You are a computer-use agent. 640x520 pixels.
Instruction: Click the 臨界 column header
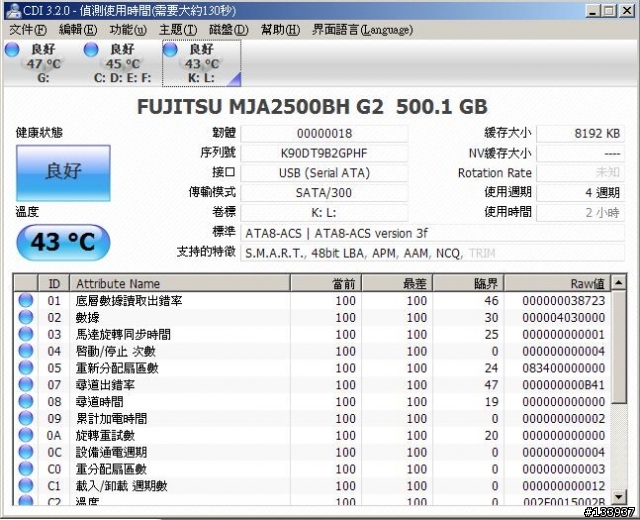tap(468, 283)
